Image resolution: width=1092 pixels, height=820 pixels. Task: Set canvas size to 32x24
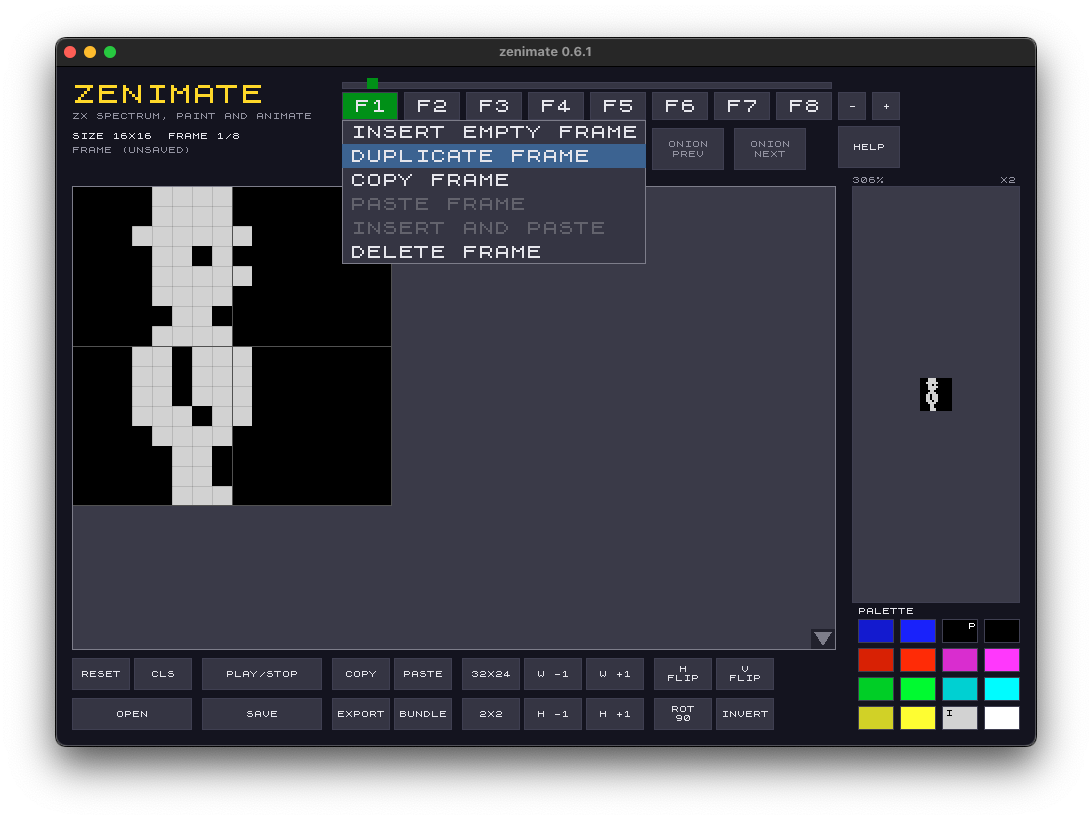[491, 674]
